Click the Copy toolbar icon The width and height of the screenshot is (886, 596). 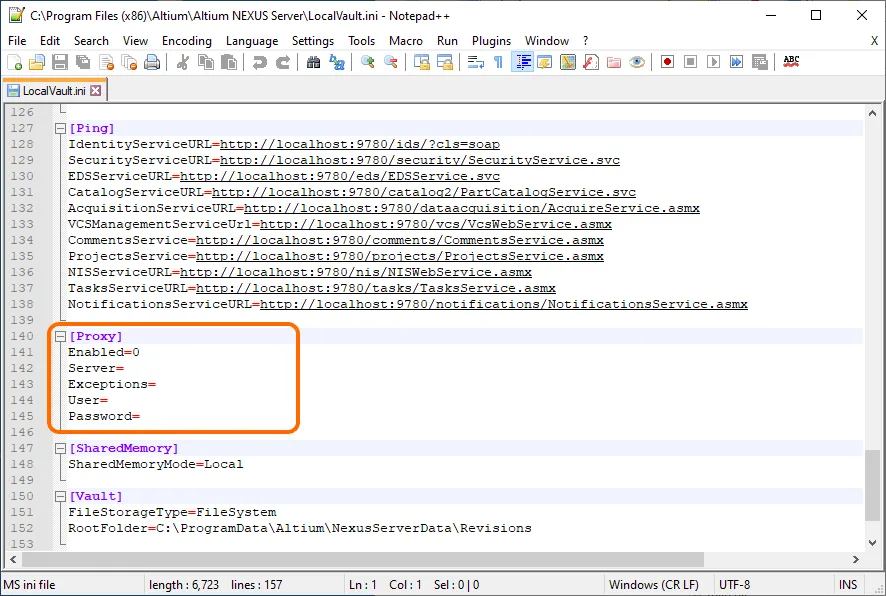tap(206, 62)
